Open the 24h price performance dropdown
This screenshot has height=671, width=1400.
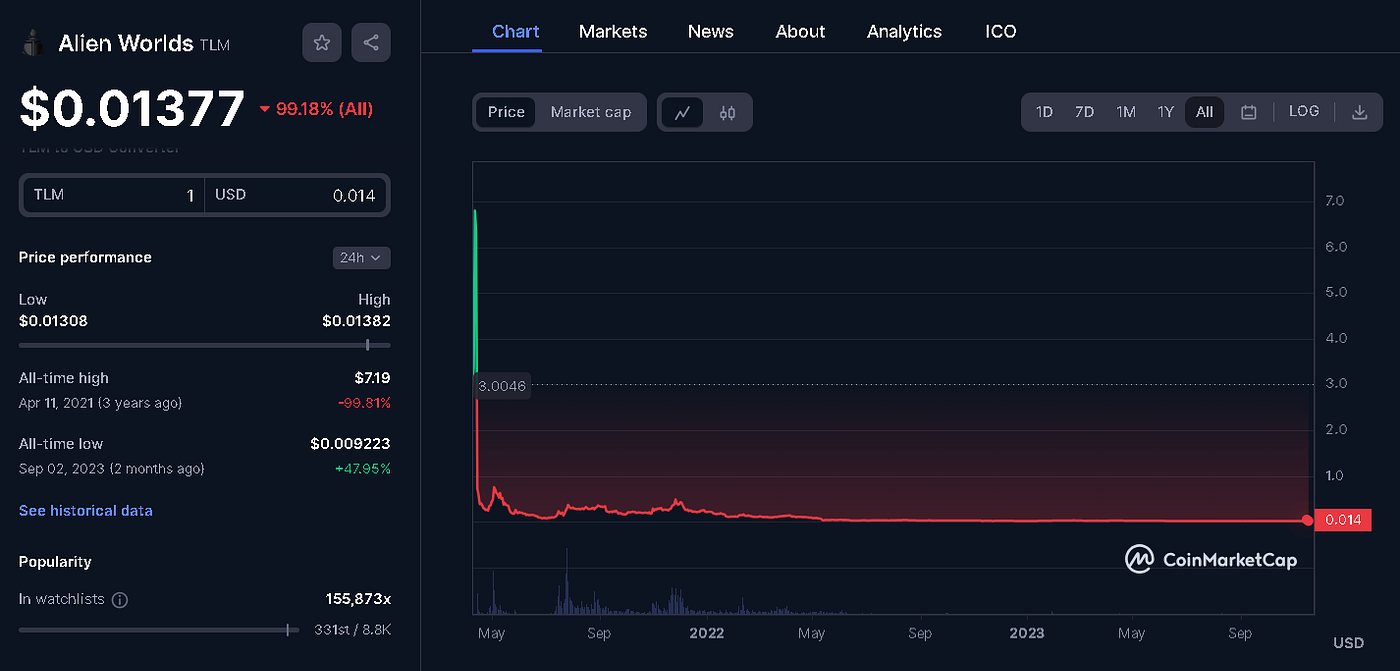point(361,258)
